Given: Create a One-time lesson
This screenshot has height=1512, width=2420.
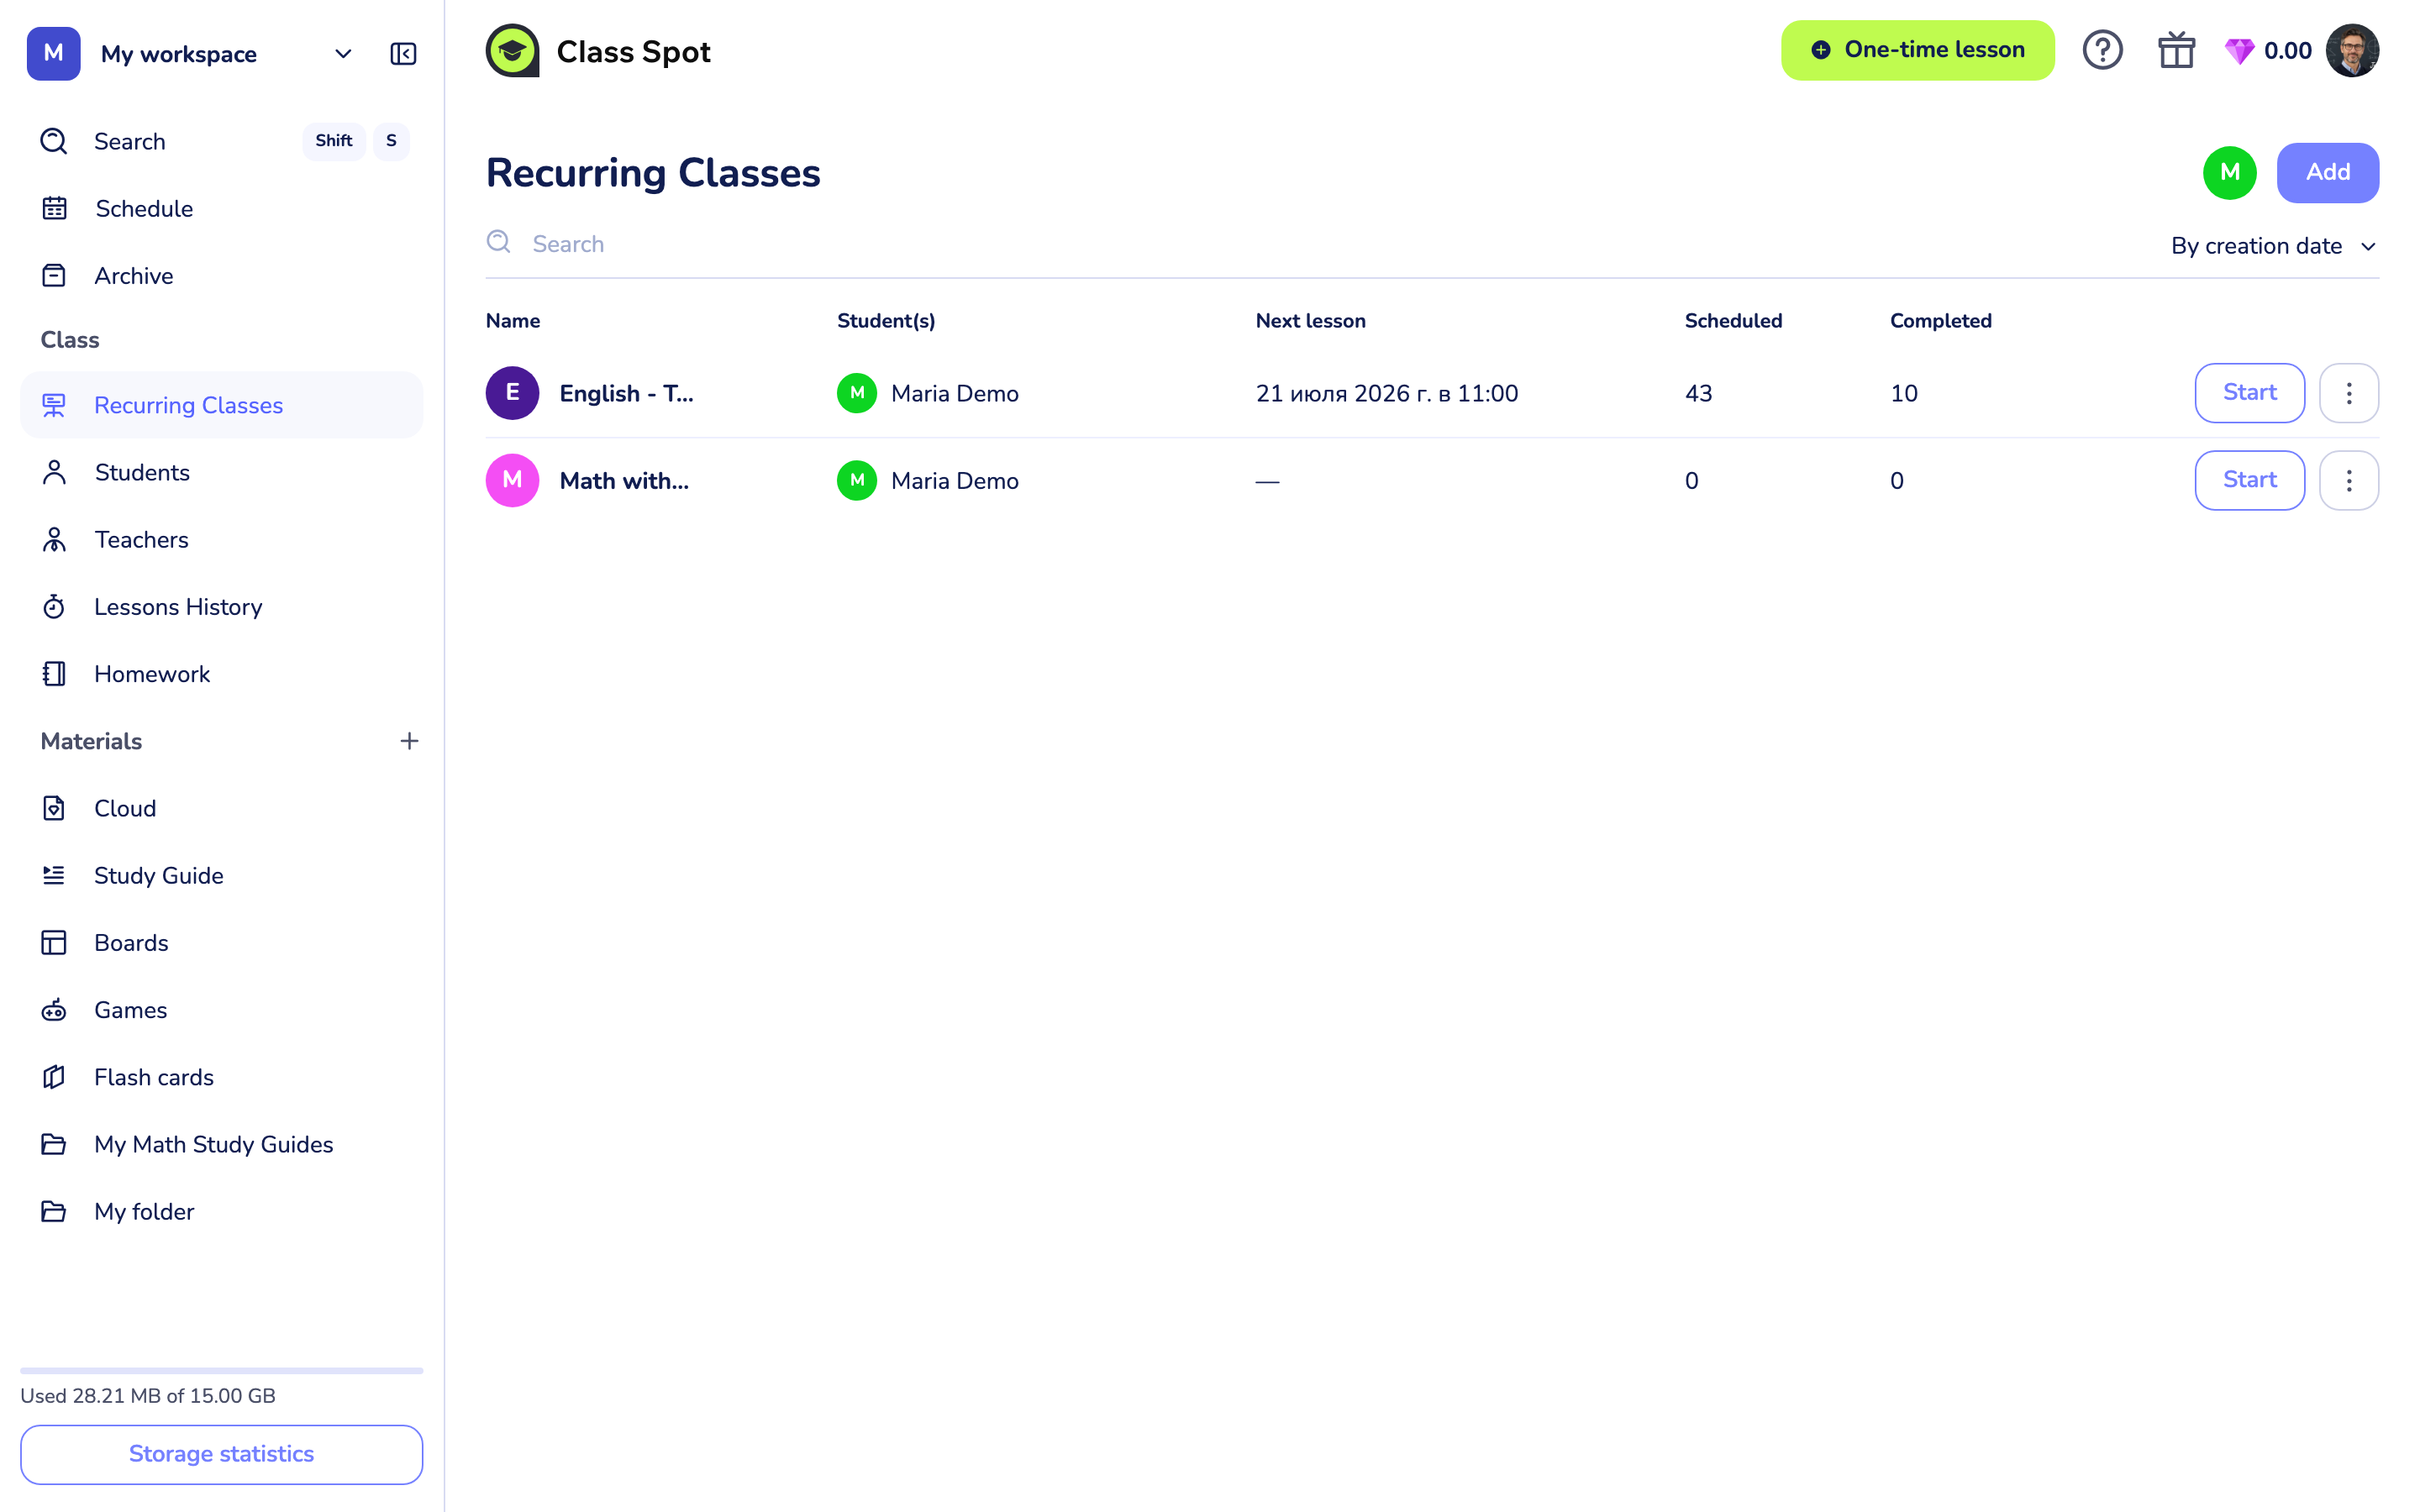Looking at the screenshot, I should click(1917, 50).
